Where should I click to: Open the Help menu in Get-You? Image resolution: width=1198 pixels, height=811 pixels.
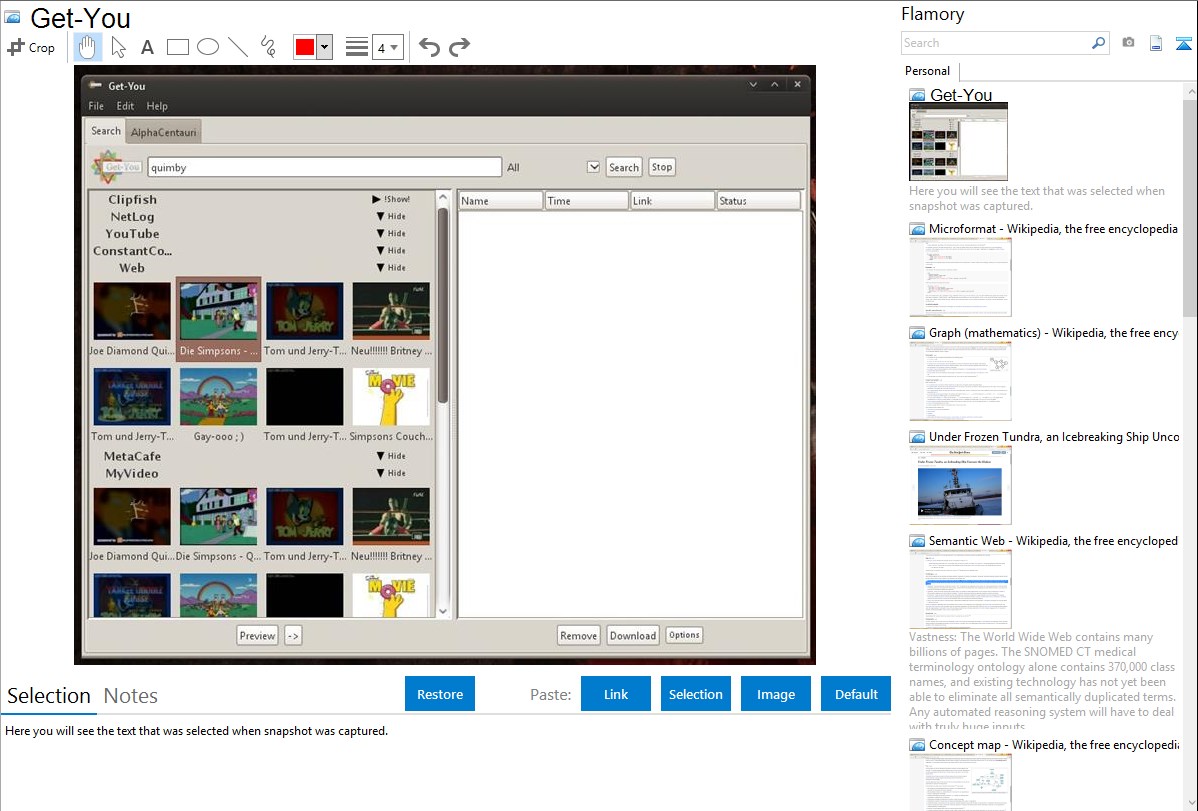[157, 106]
